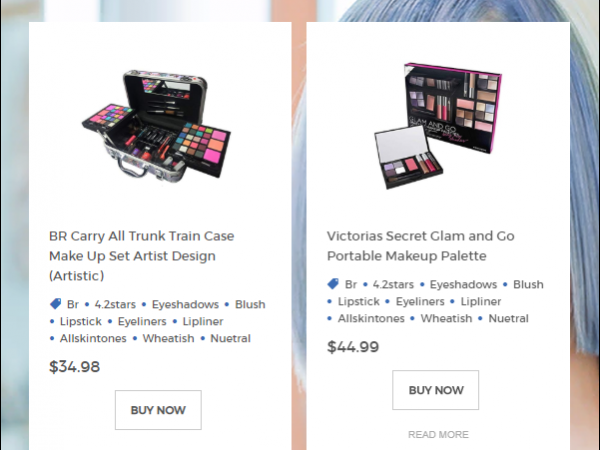Open the Victorias Secret Glam and Go title
The width and height of the screenshot is (600, 450).
click(421, 246)
